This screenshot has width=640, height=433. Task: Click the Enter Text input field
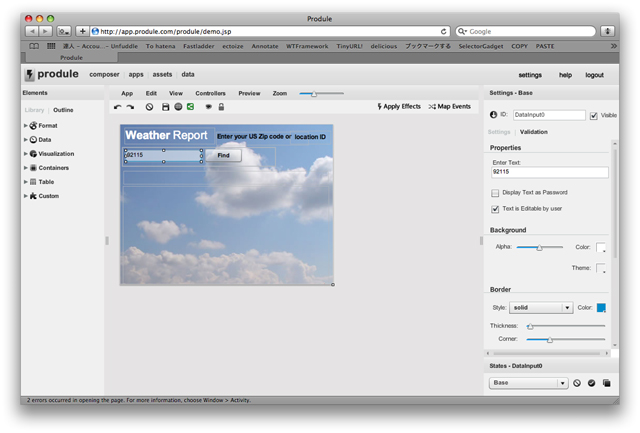pos(549,172)
